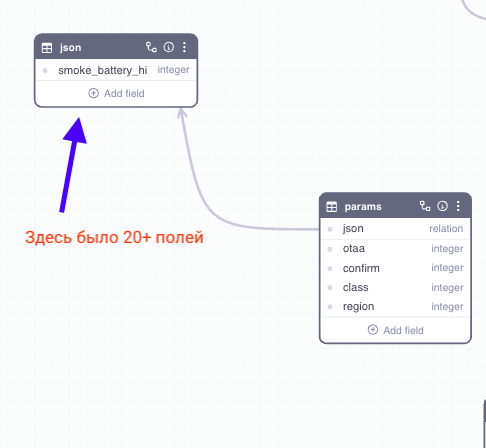486x448 pixels.
Task: Open three-dot menu of json table
Action: (184, 47)
